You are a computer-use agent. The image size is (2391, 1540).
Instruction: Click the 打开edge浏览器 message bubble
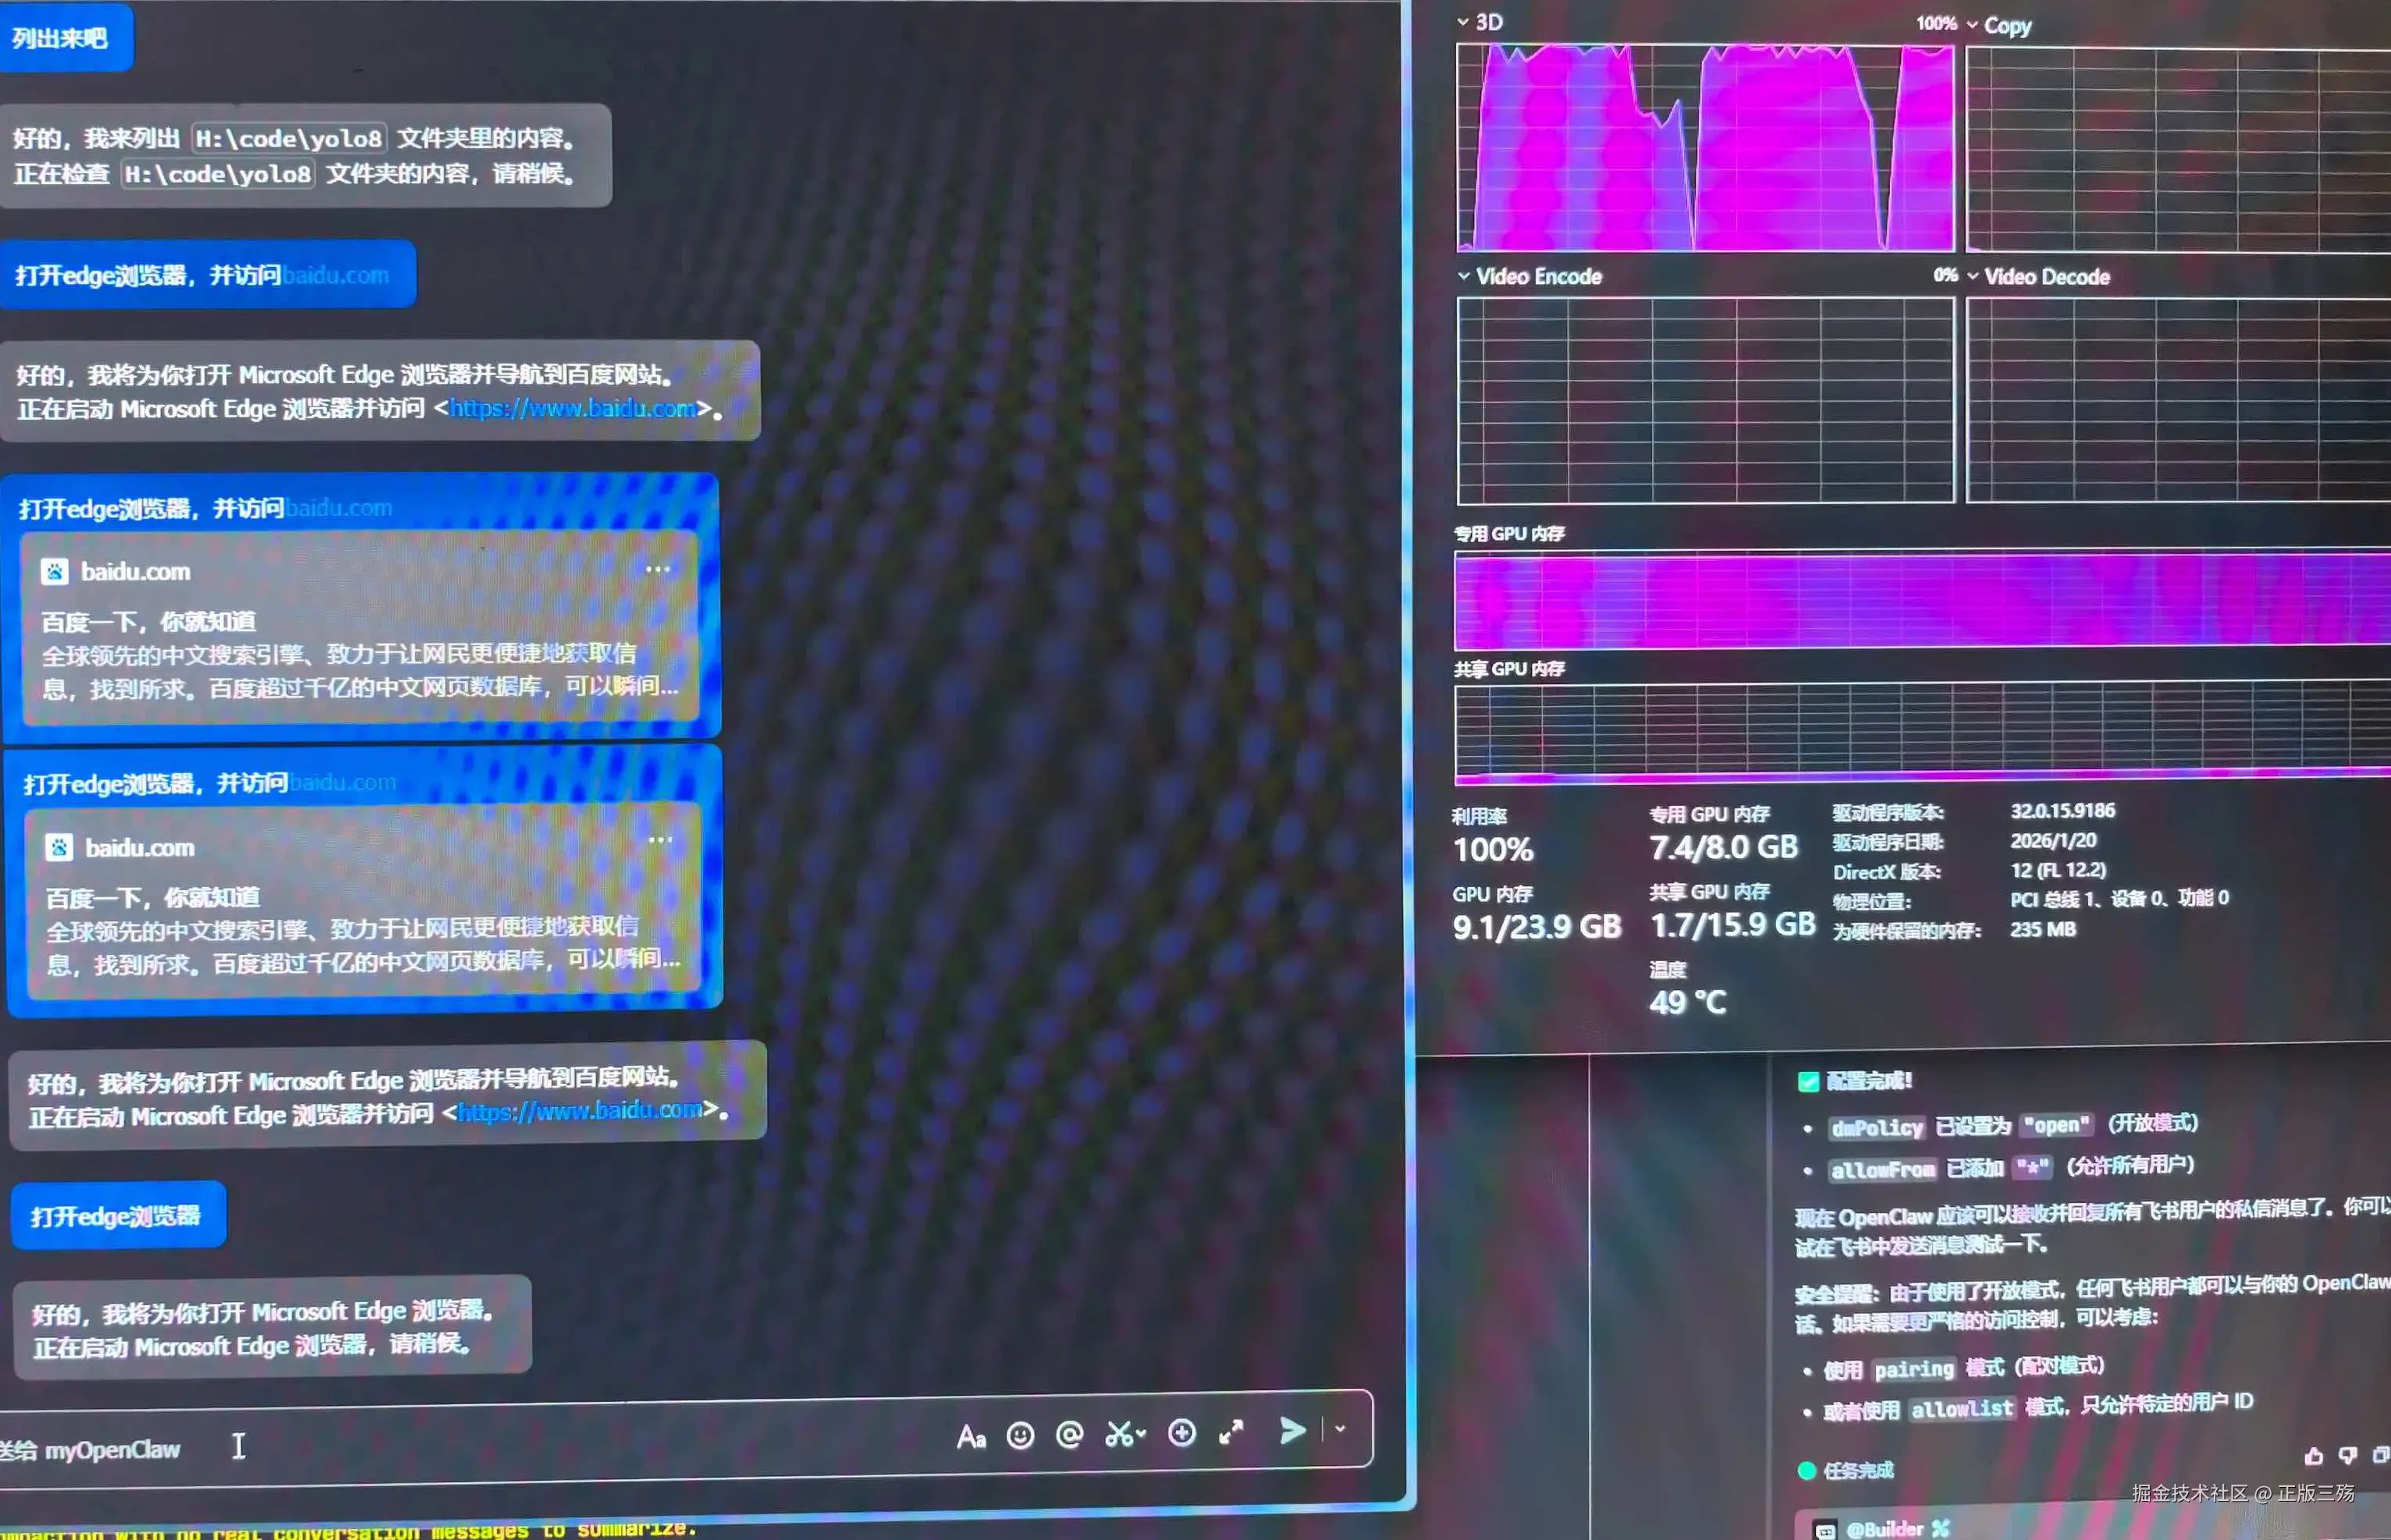(117, 1216)
